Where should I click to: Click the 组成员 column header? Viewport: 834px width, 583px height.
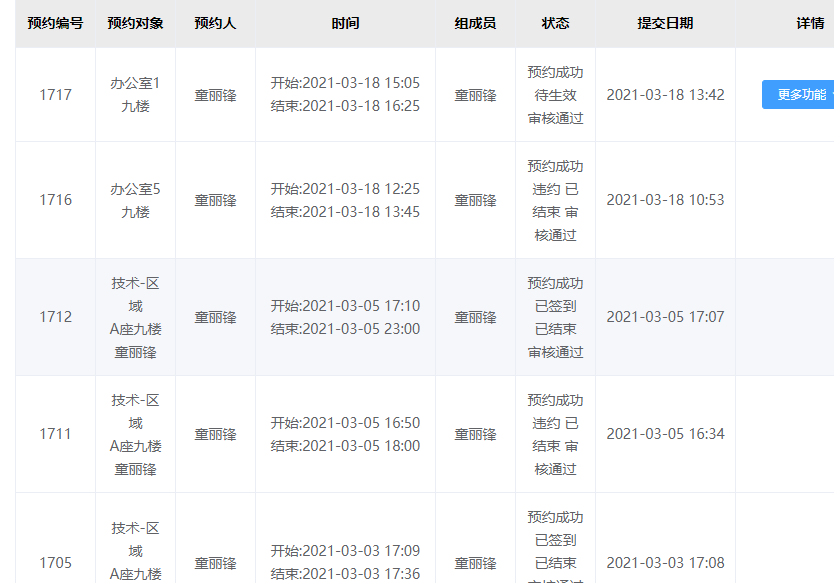(x=475, y=23)
